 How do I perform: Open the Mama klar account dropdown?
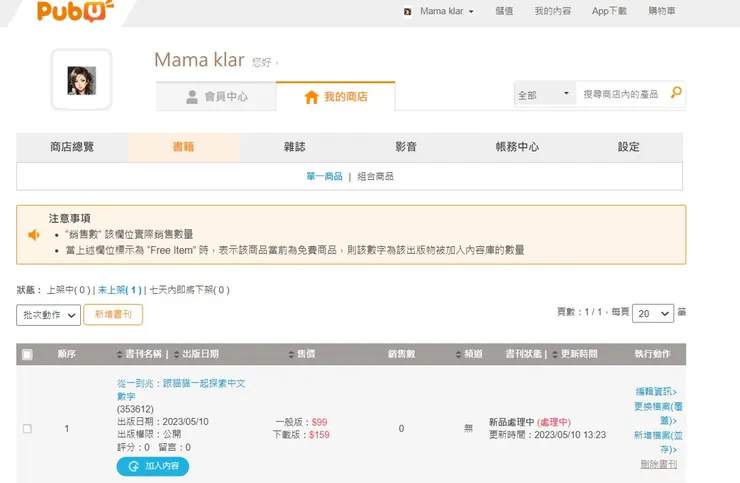coord(446,11)
